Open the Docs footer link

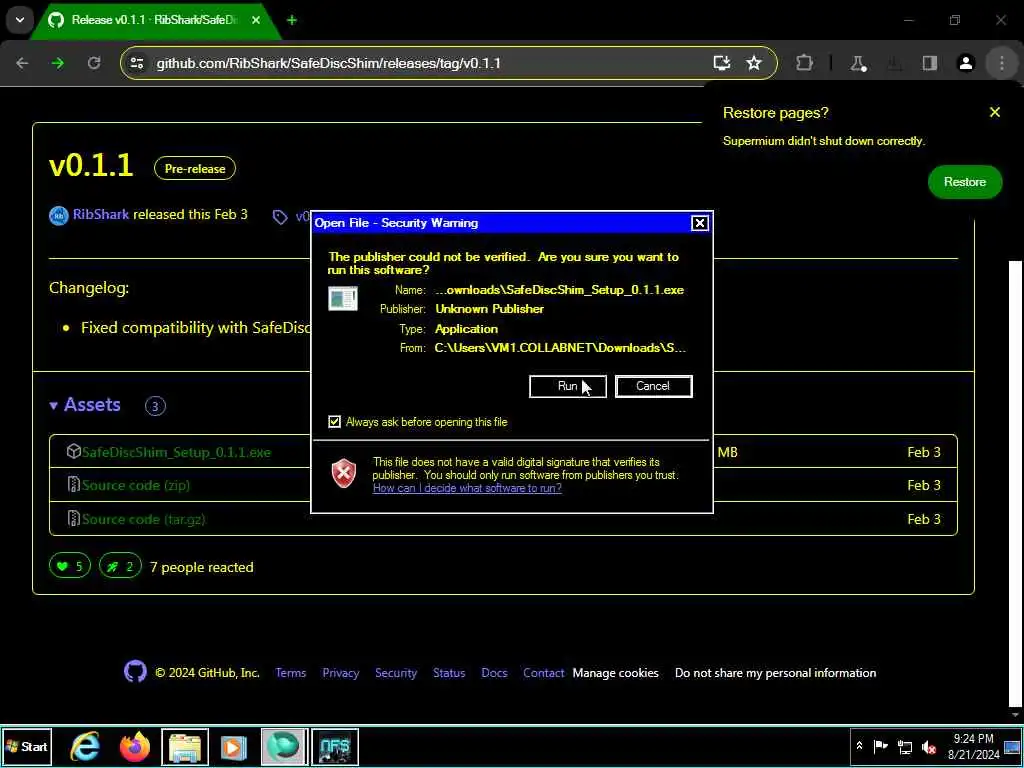[494, 673]
